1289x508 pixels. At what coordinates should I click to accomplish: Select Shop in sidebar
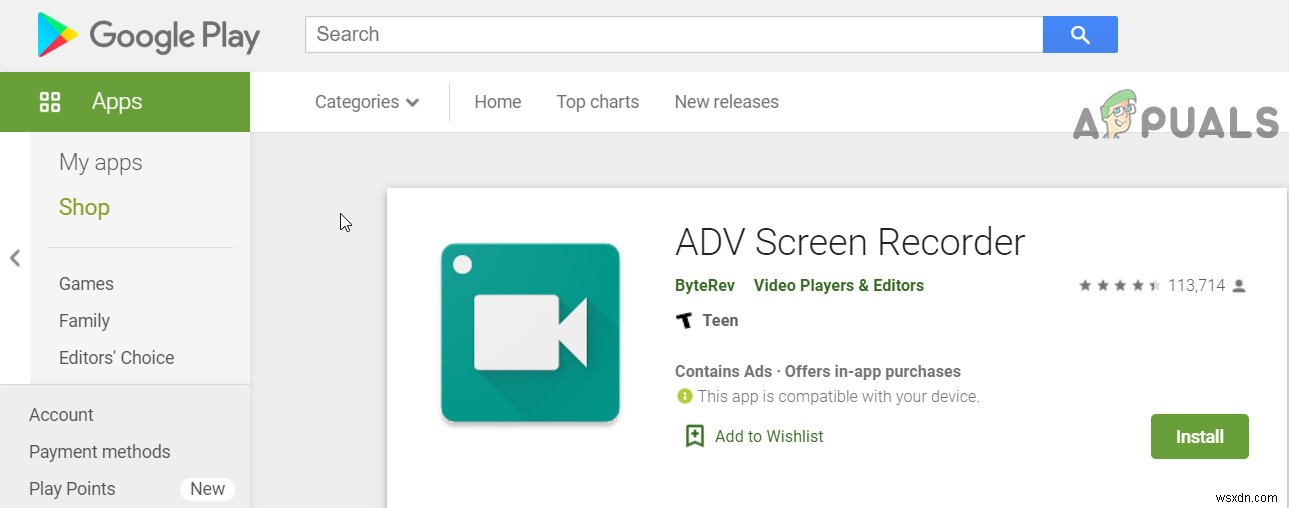pos(84,207)
